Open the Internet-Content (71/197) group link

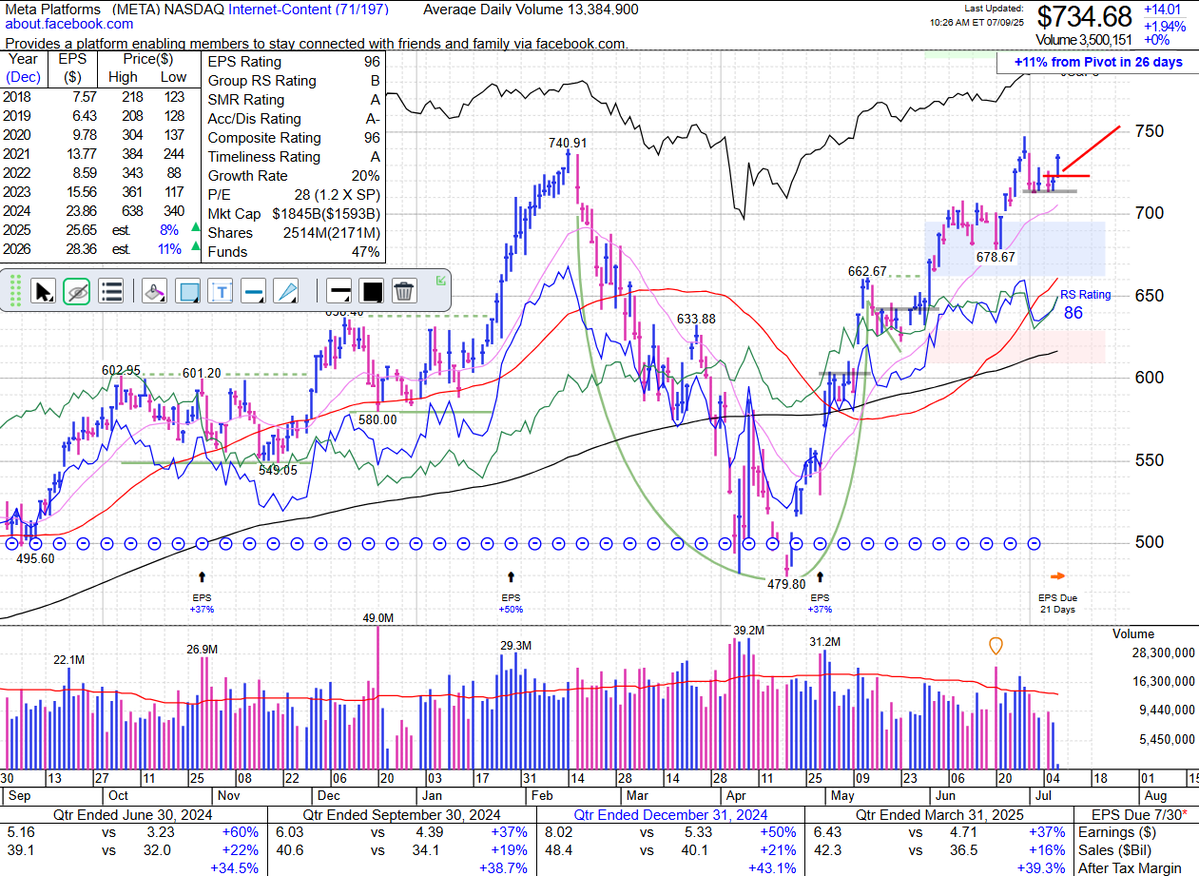click(x=308, y=9)
